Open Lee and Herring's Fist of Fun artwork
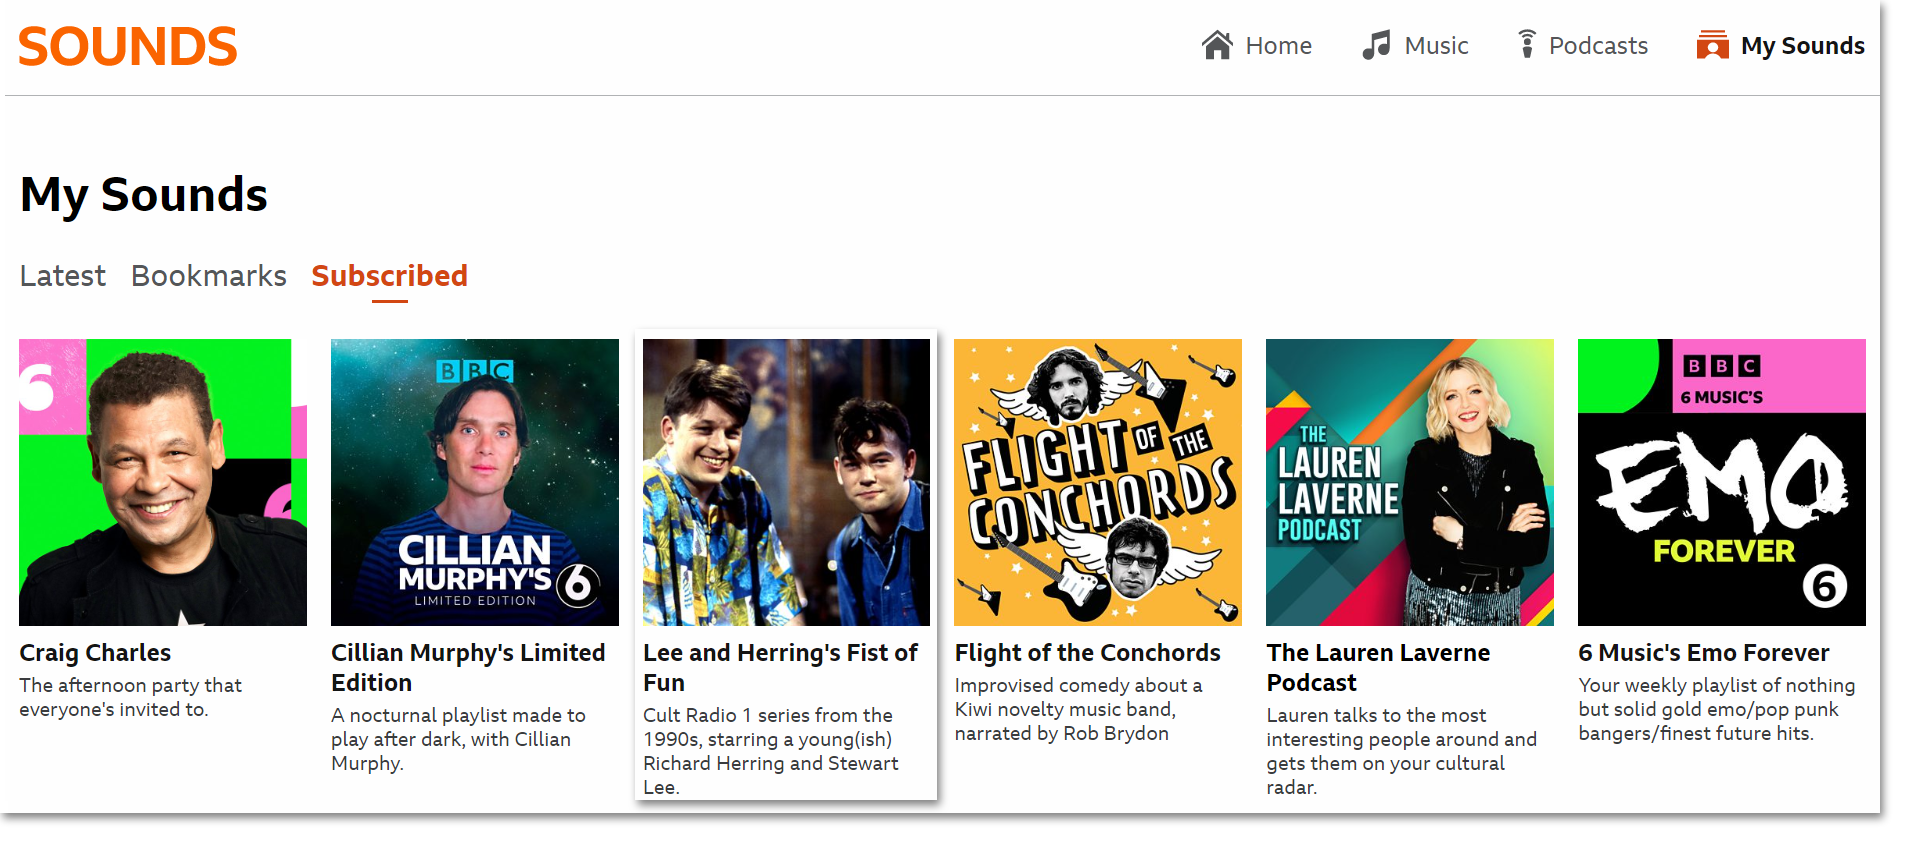The width and height of the screenshot is (1919, 854). (x=787, y=482)
